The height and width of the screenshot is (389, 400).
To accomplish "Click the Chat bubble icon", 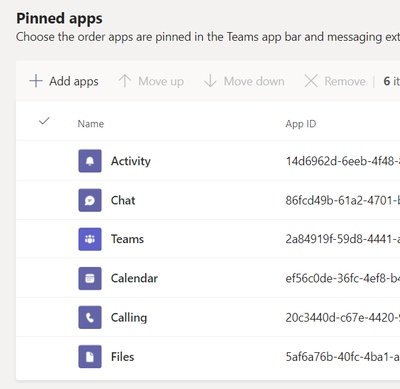I will pyautogui.click(x=90, y=200).
